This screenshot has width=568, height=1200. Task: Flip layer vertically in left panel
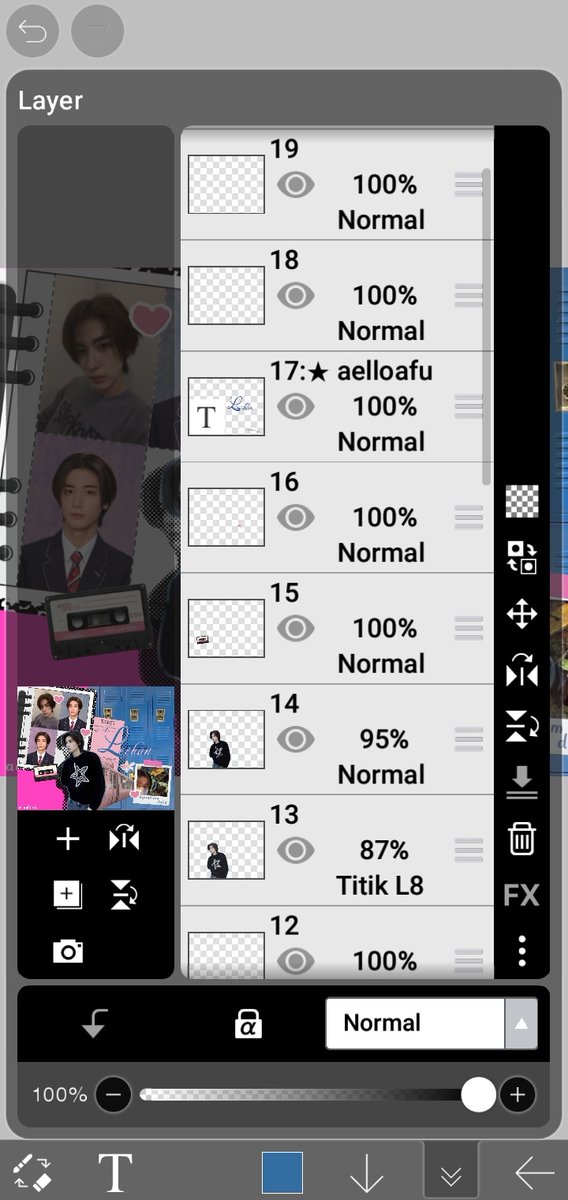click(x=123, y=895)
